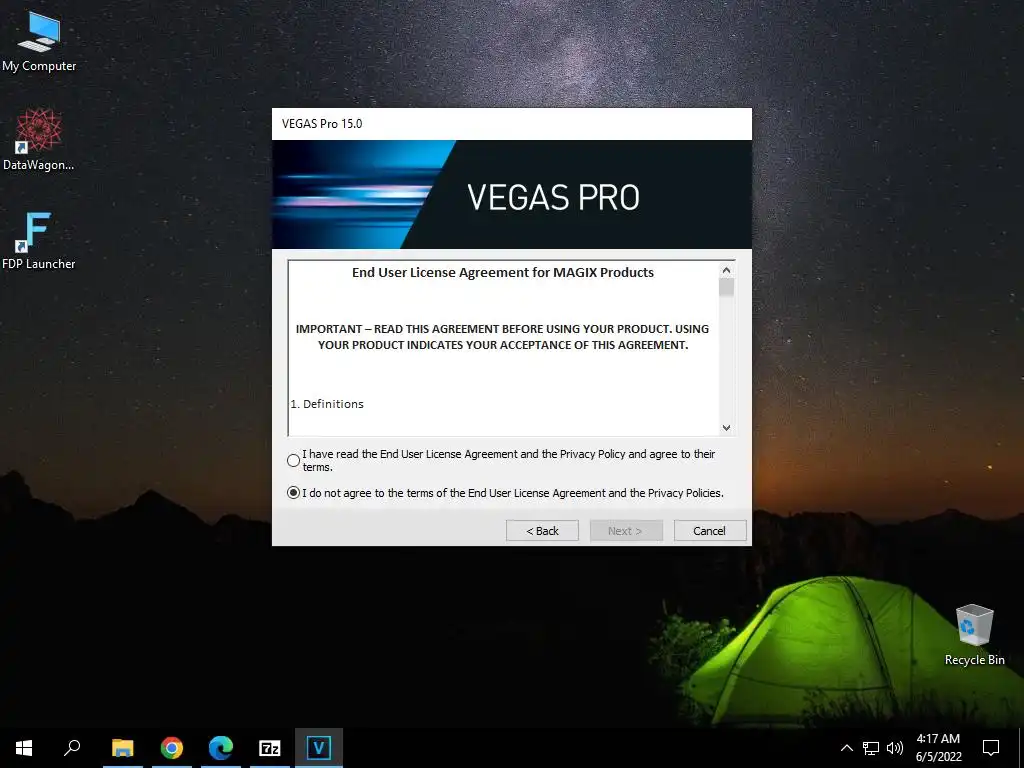Click the '1. Definitions' heading
This screenshot has height=768, width=1024.
(x=327, y=404)
